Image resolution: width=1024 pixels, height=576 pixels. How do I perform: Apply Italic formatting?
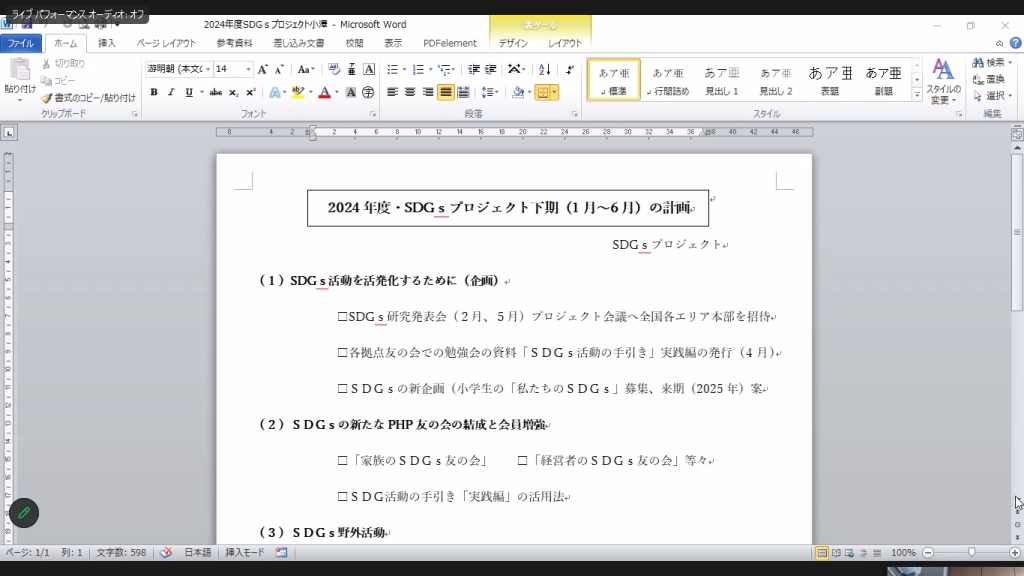(171, 92)
